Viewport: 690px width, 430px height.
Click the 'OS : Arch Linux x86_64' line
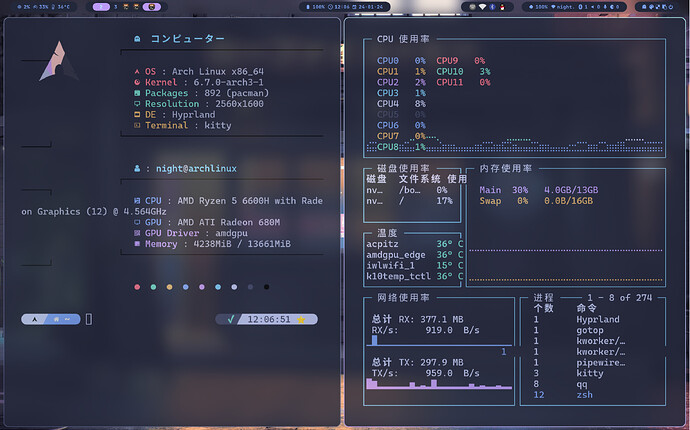click(199, 71)
